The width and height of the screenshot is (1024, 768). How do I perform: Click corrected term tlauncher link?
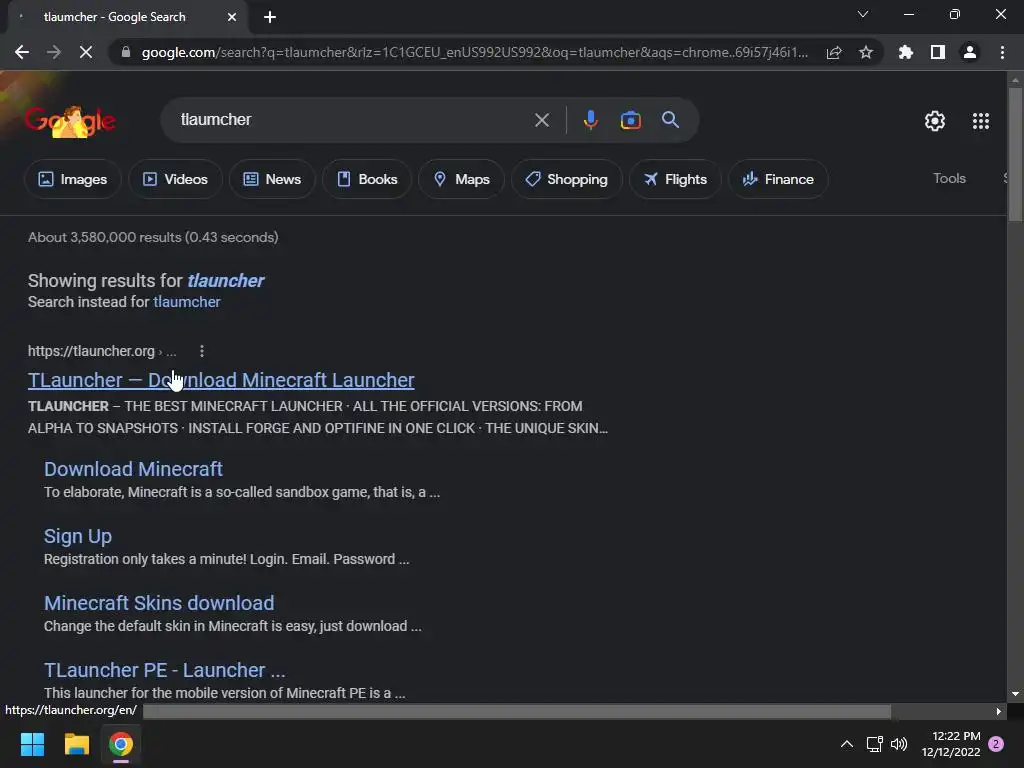225,281
